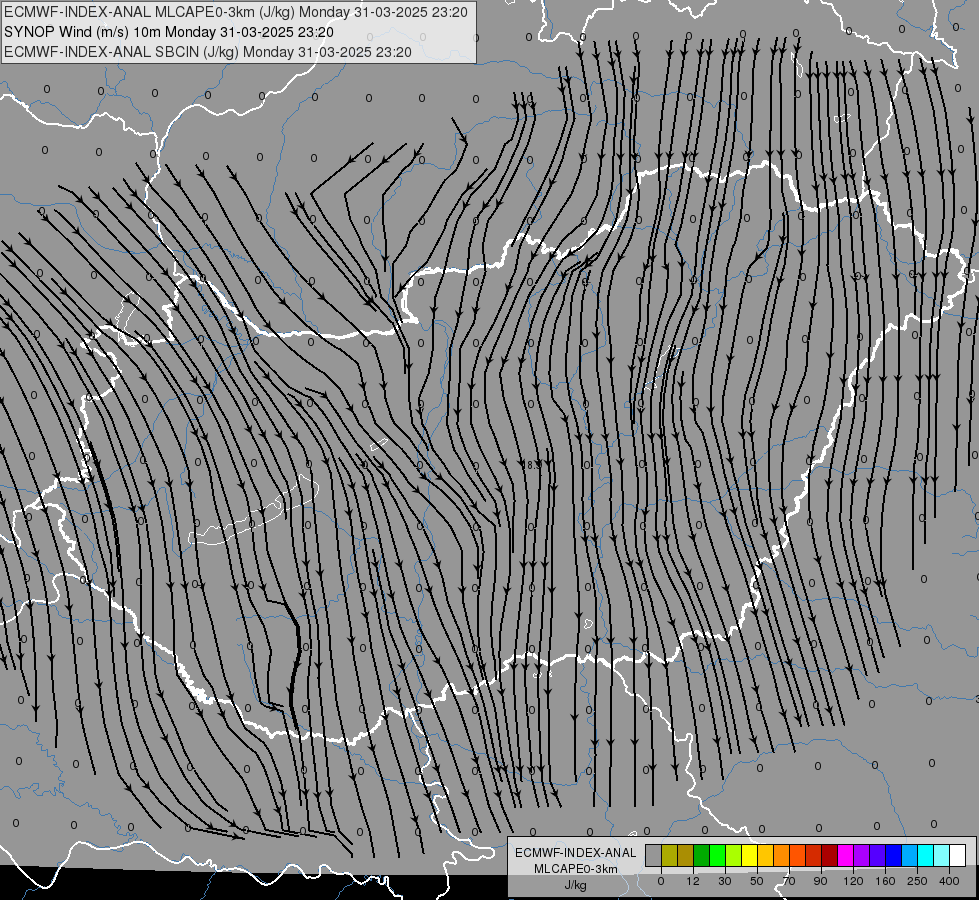979x900 pixels.
Task: Click the 18.5 value label on map
Action: (531, 465)
